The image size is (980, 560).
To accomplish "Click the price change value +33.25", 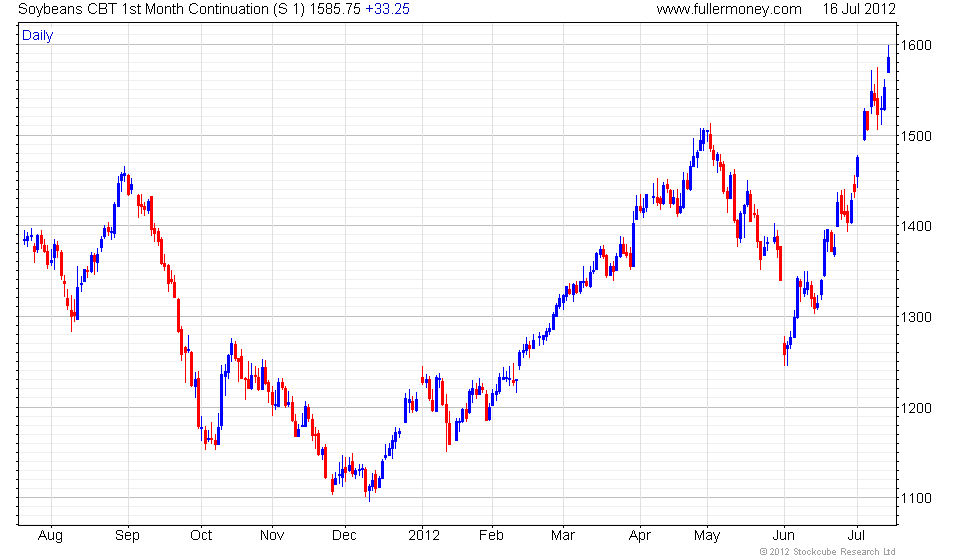I will (x=388, y=9).
